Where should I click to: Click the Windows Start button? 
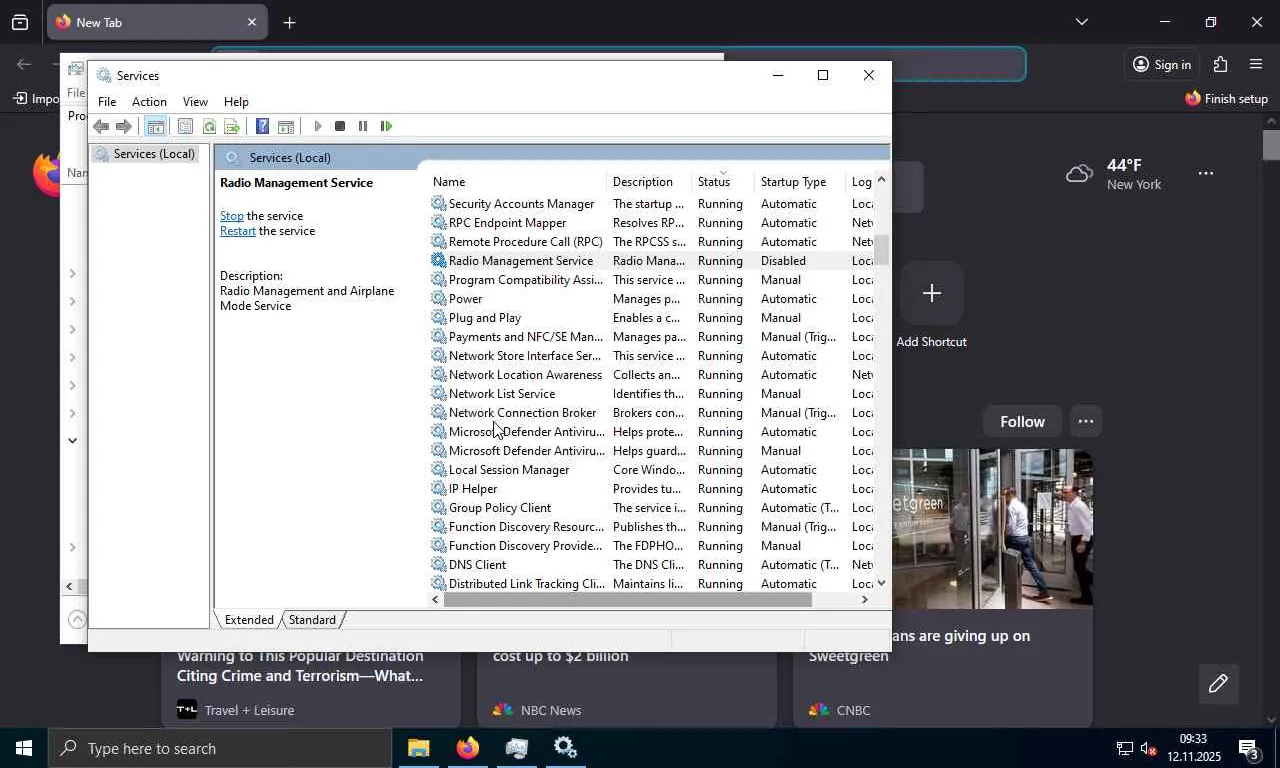[23, 748]
